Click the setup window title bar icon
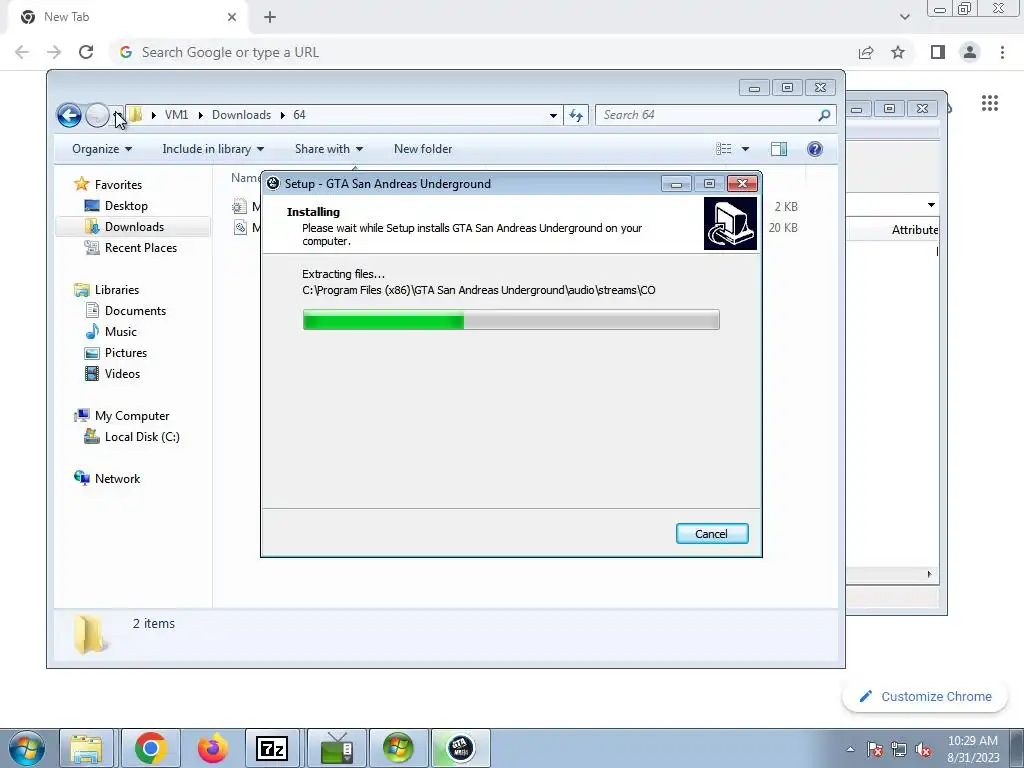This screenshot has width=1024, height=768. (x=274, y=184)
